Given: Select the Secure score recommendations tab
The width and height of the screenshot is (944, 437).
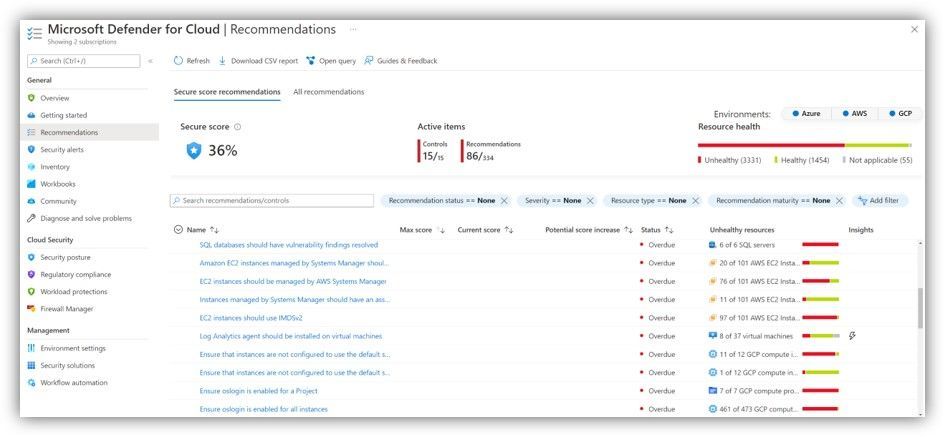Looking at the screenshot, I should point(227,92).
